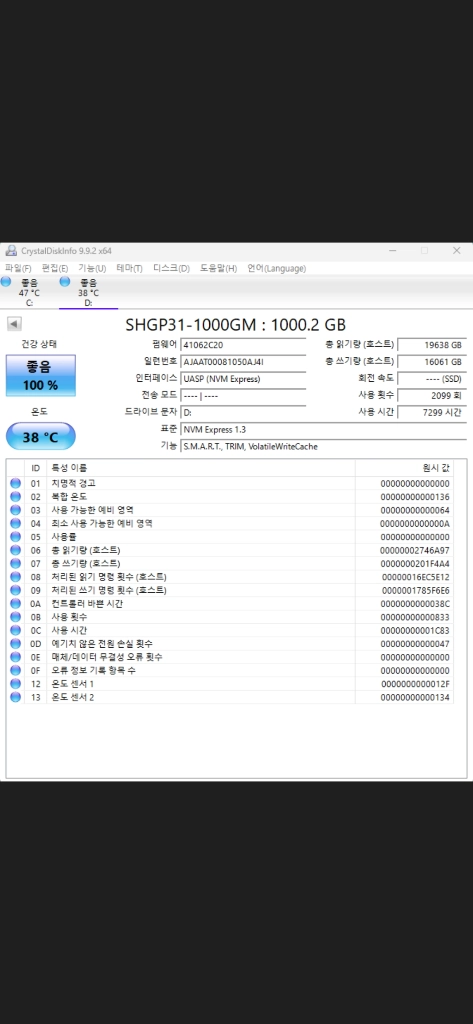
Task: Click the firmware field 41062C20
Action: coord(243,345)
